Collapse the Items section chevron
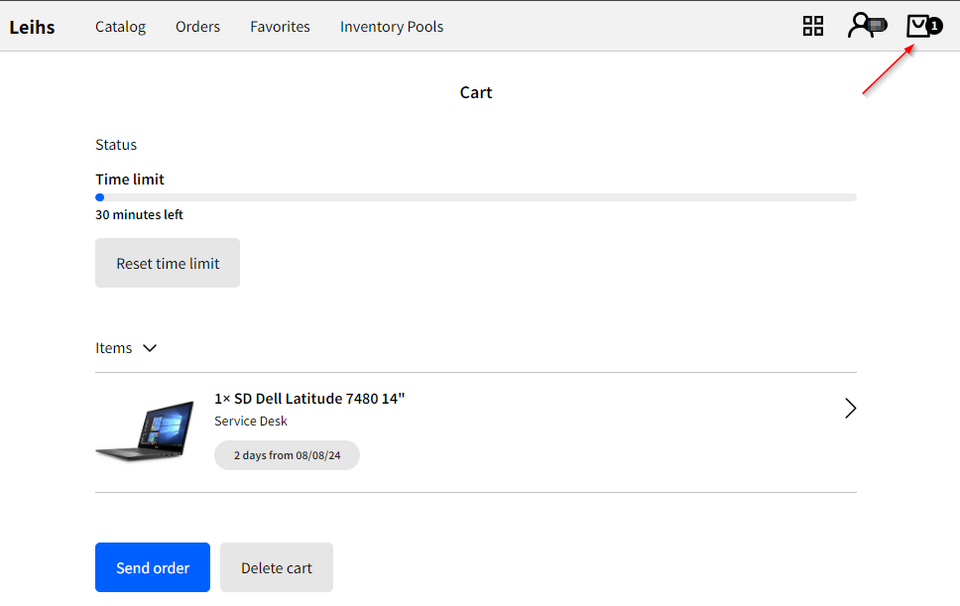 [150, 348]
